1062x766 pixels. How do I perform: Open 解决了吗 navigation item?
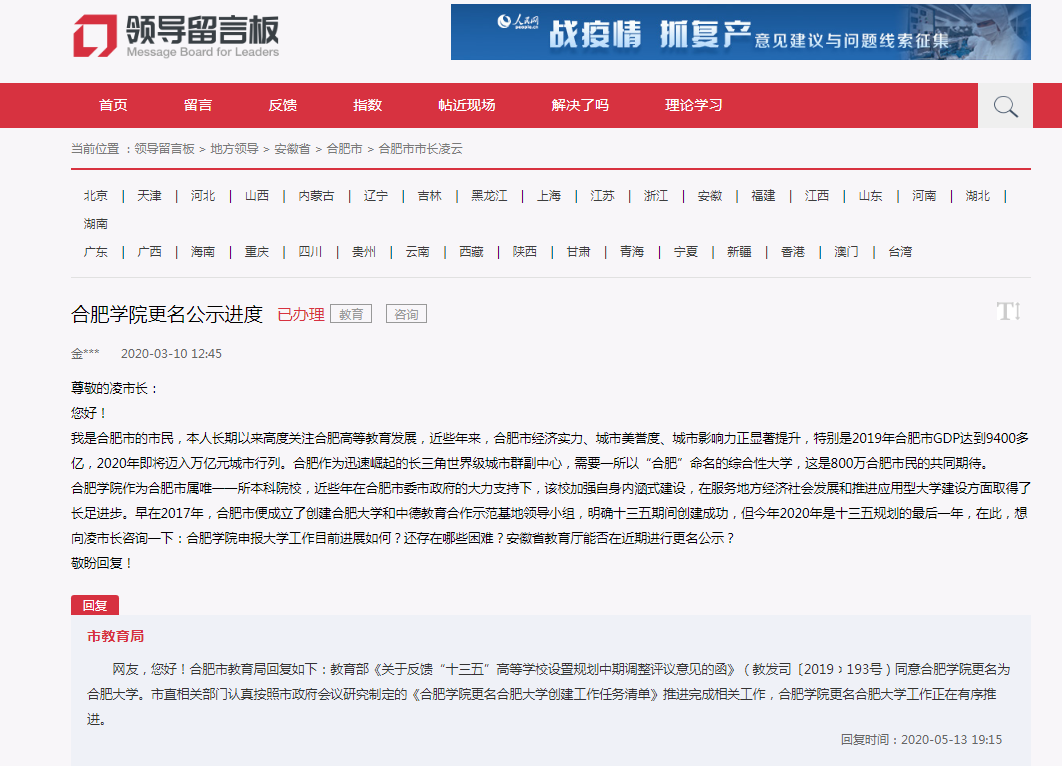click(x=580, y=105)
